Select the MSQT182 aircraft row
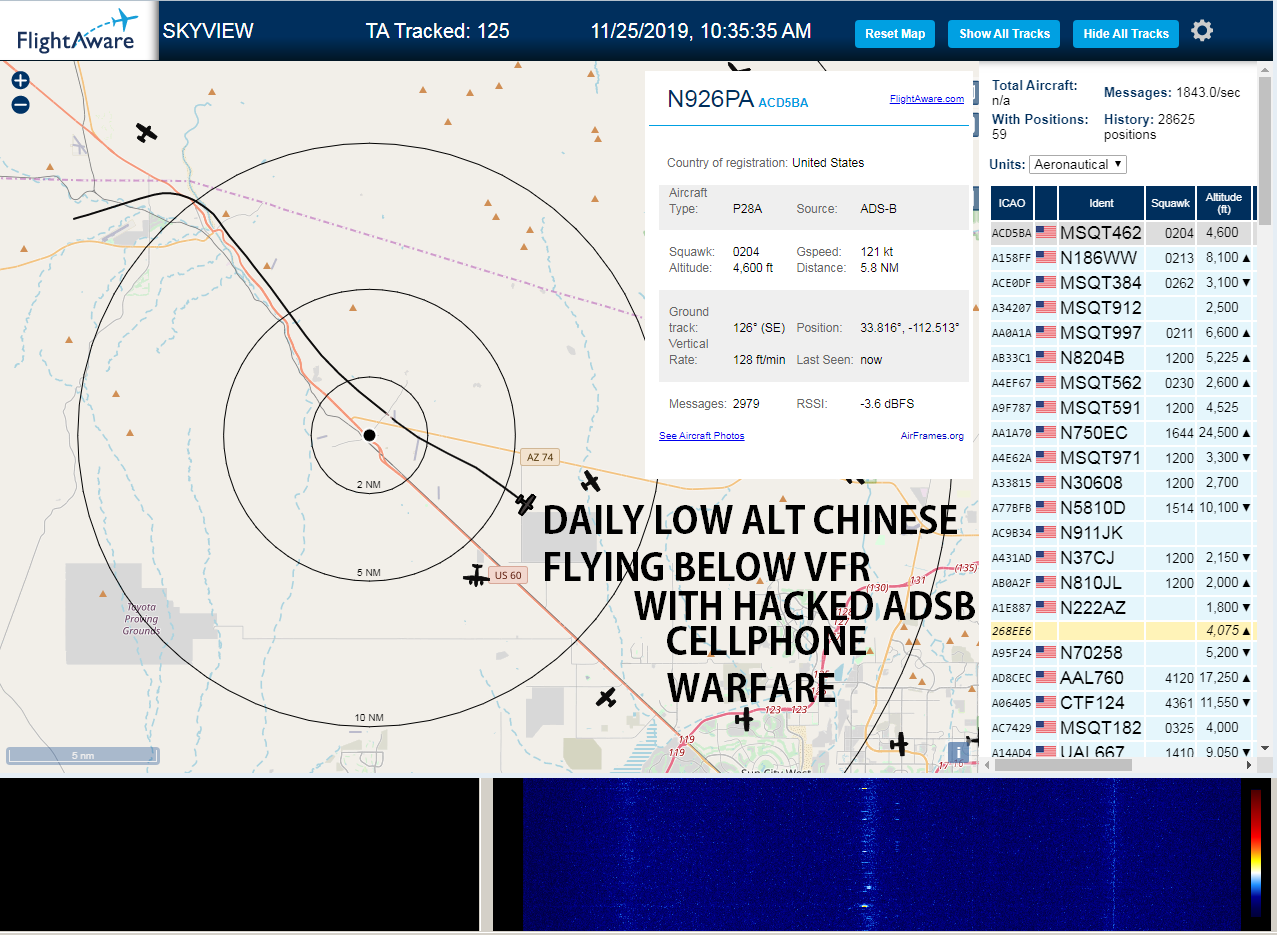Screen dimensions: 1277x935 (1122, 727)
